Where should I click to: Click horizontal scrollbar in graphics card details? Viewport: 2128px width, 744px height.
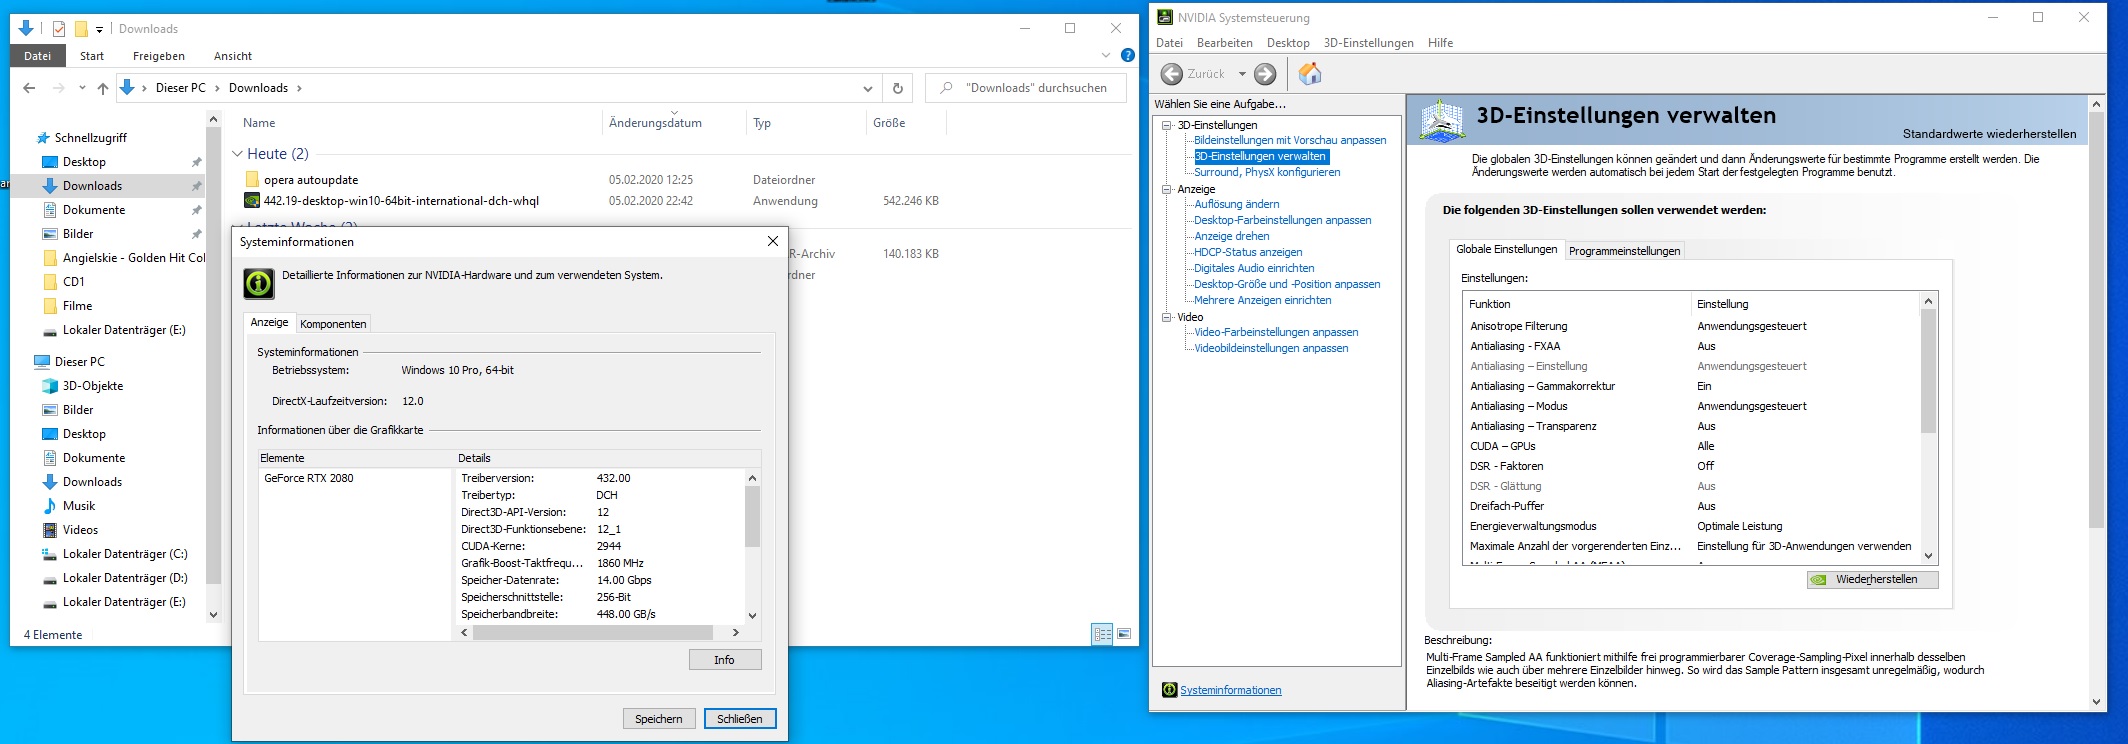click(592, 633)
